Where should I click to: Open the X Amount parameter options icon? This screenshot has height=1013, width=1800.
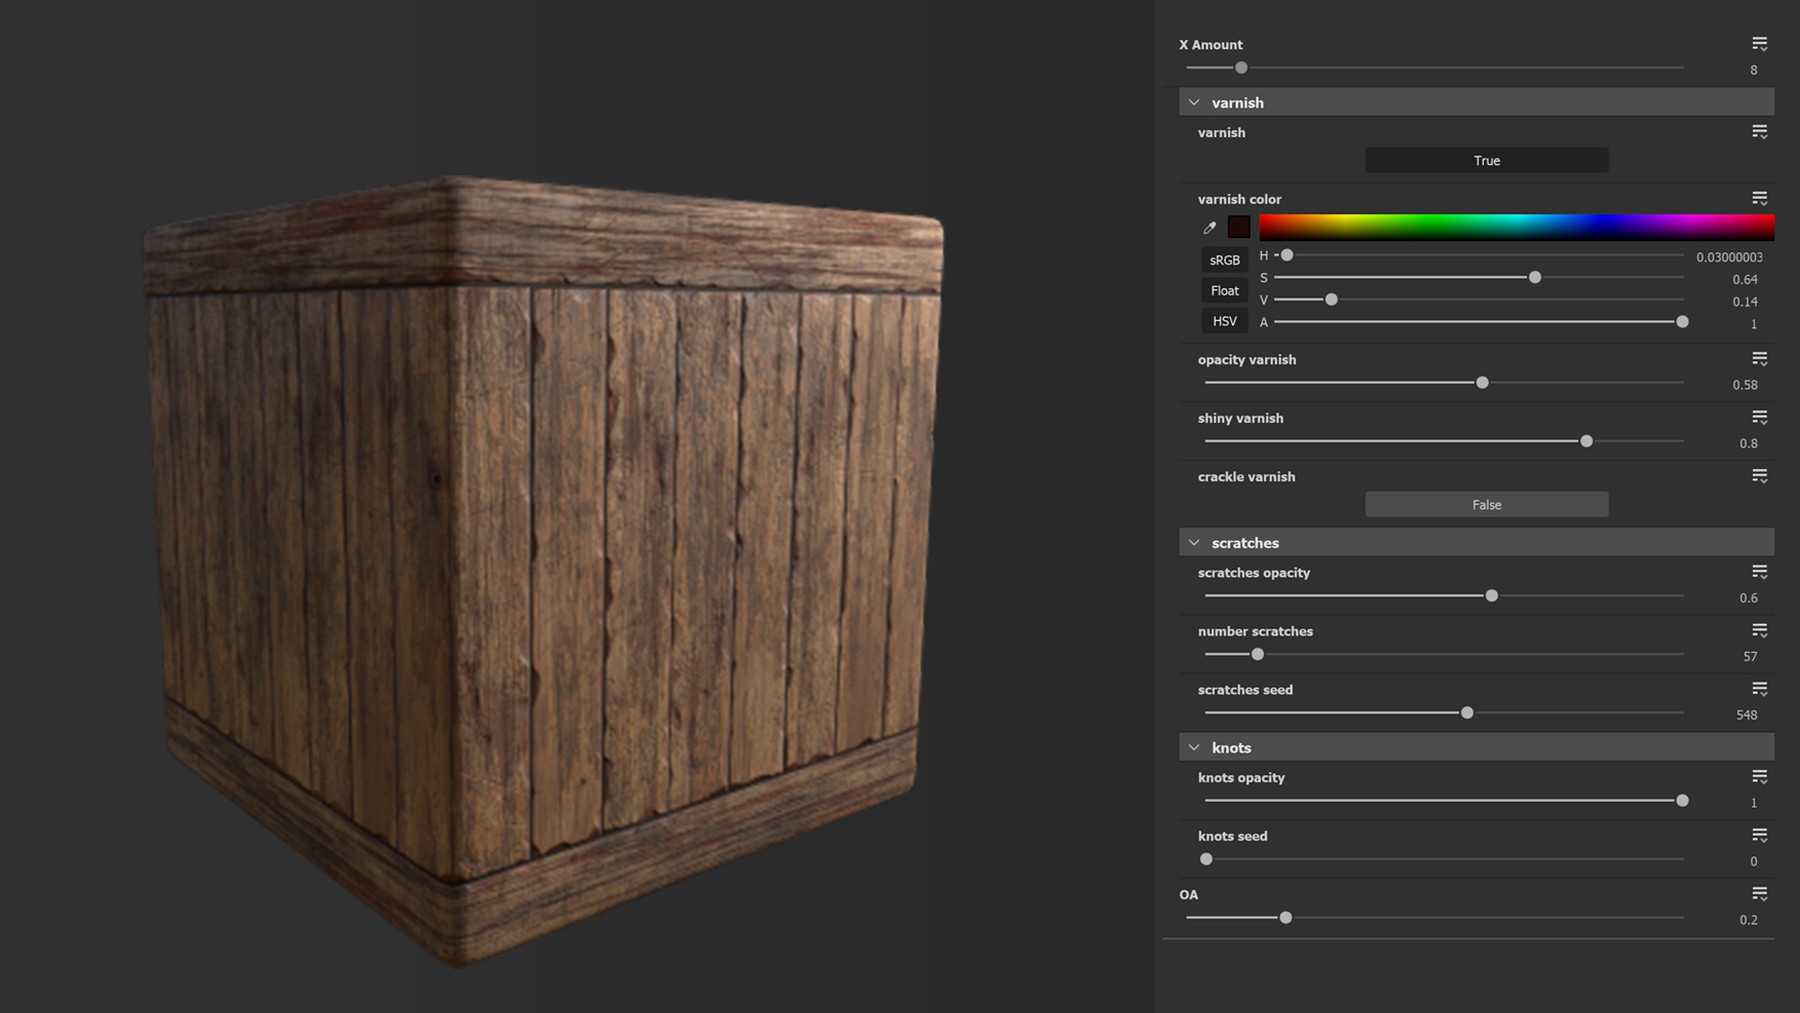[1759, 43]
